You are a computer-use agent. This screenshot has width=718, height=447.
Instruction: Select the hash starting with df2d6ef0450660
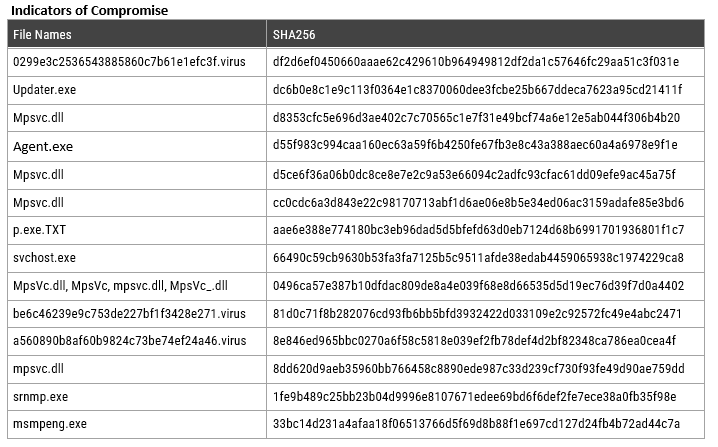476,62
